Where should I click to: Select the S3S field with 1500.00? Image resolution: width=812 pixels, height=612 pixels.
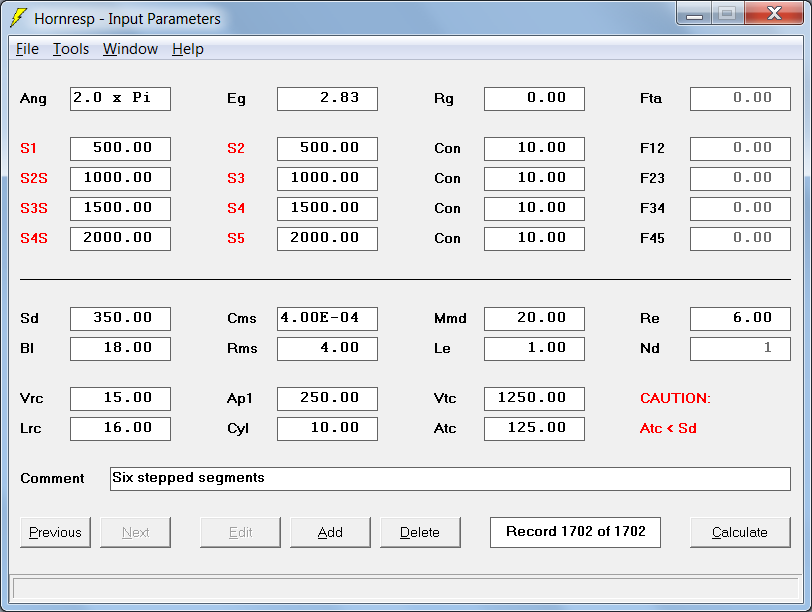(x=120, y=209)
